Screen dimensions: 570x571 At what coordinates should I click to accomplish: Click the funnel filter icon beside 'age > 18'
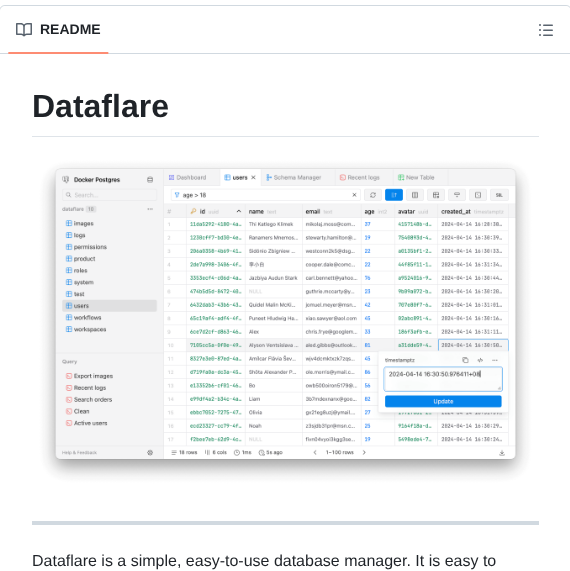point(177,195)
